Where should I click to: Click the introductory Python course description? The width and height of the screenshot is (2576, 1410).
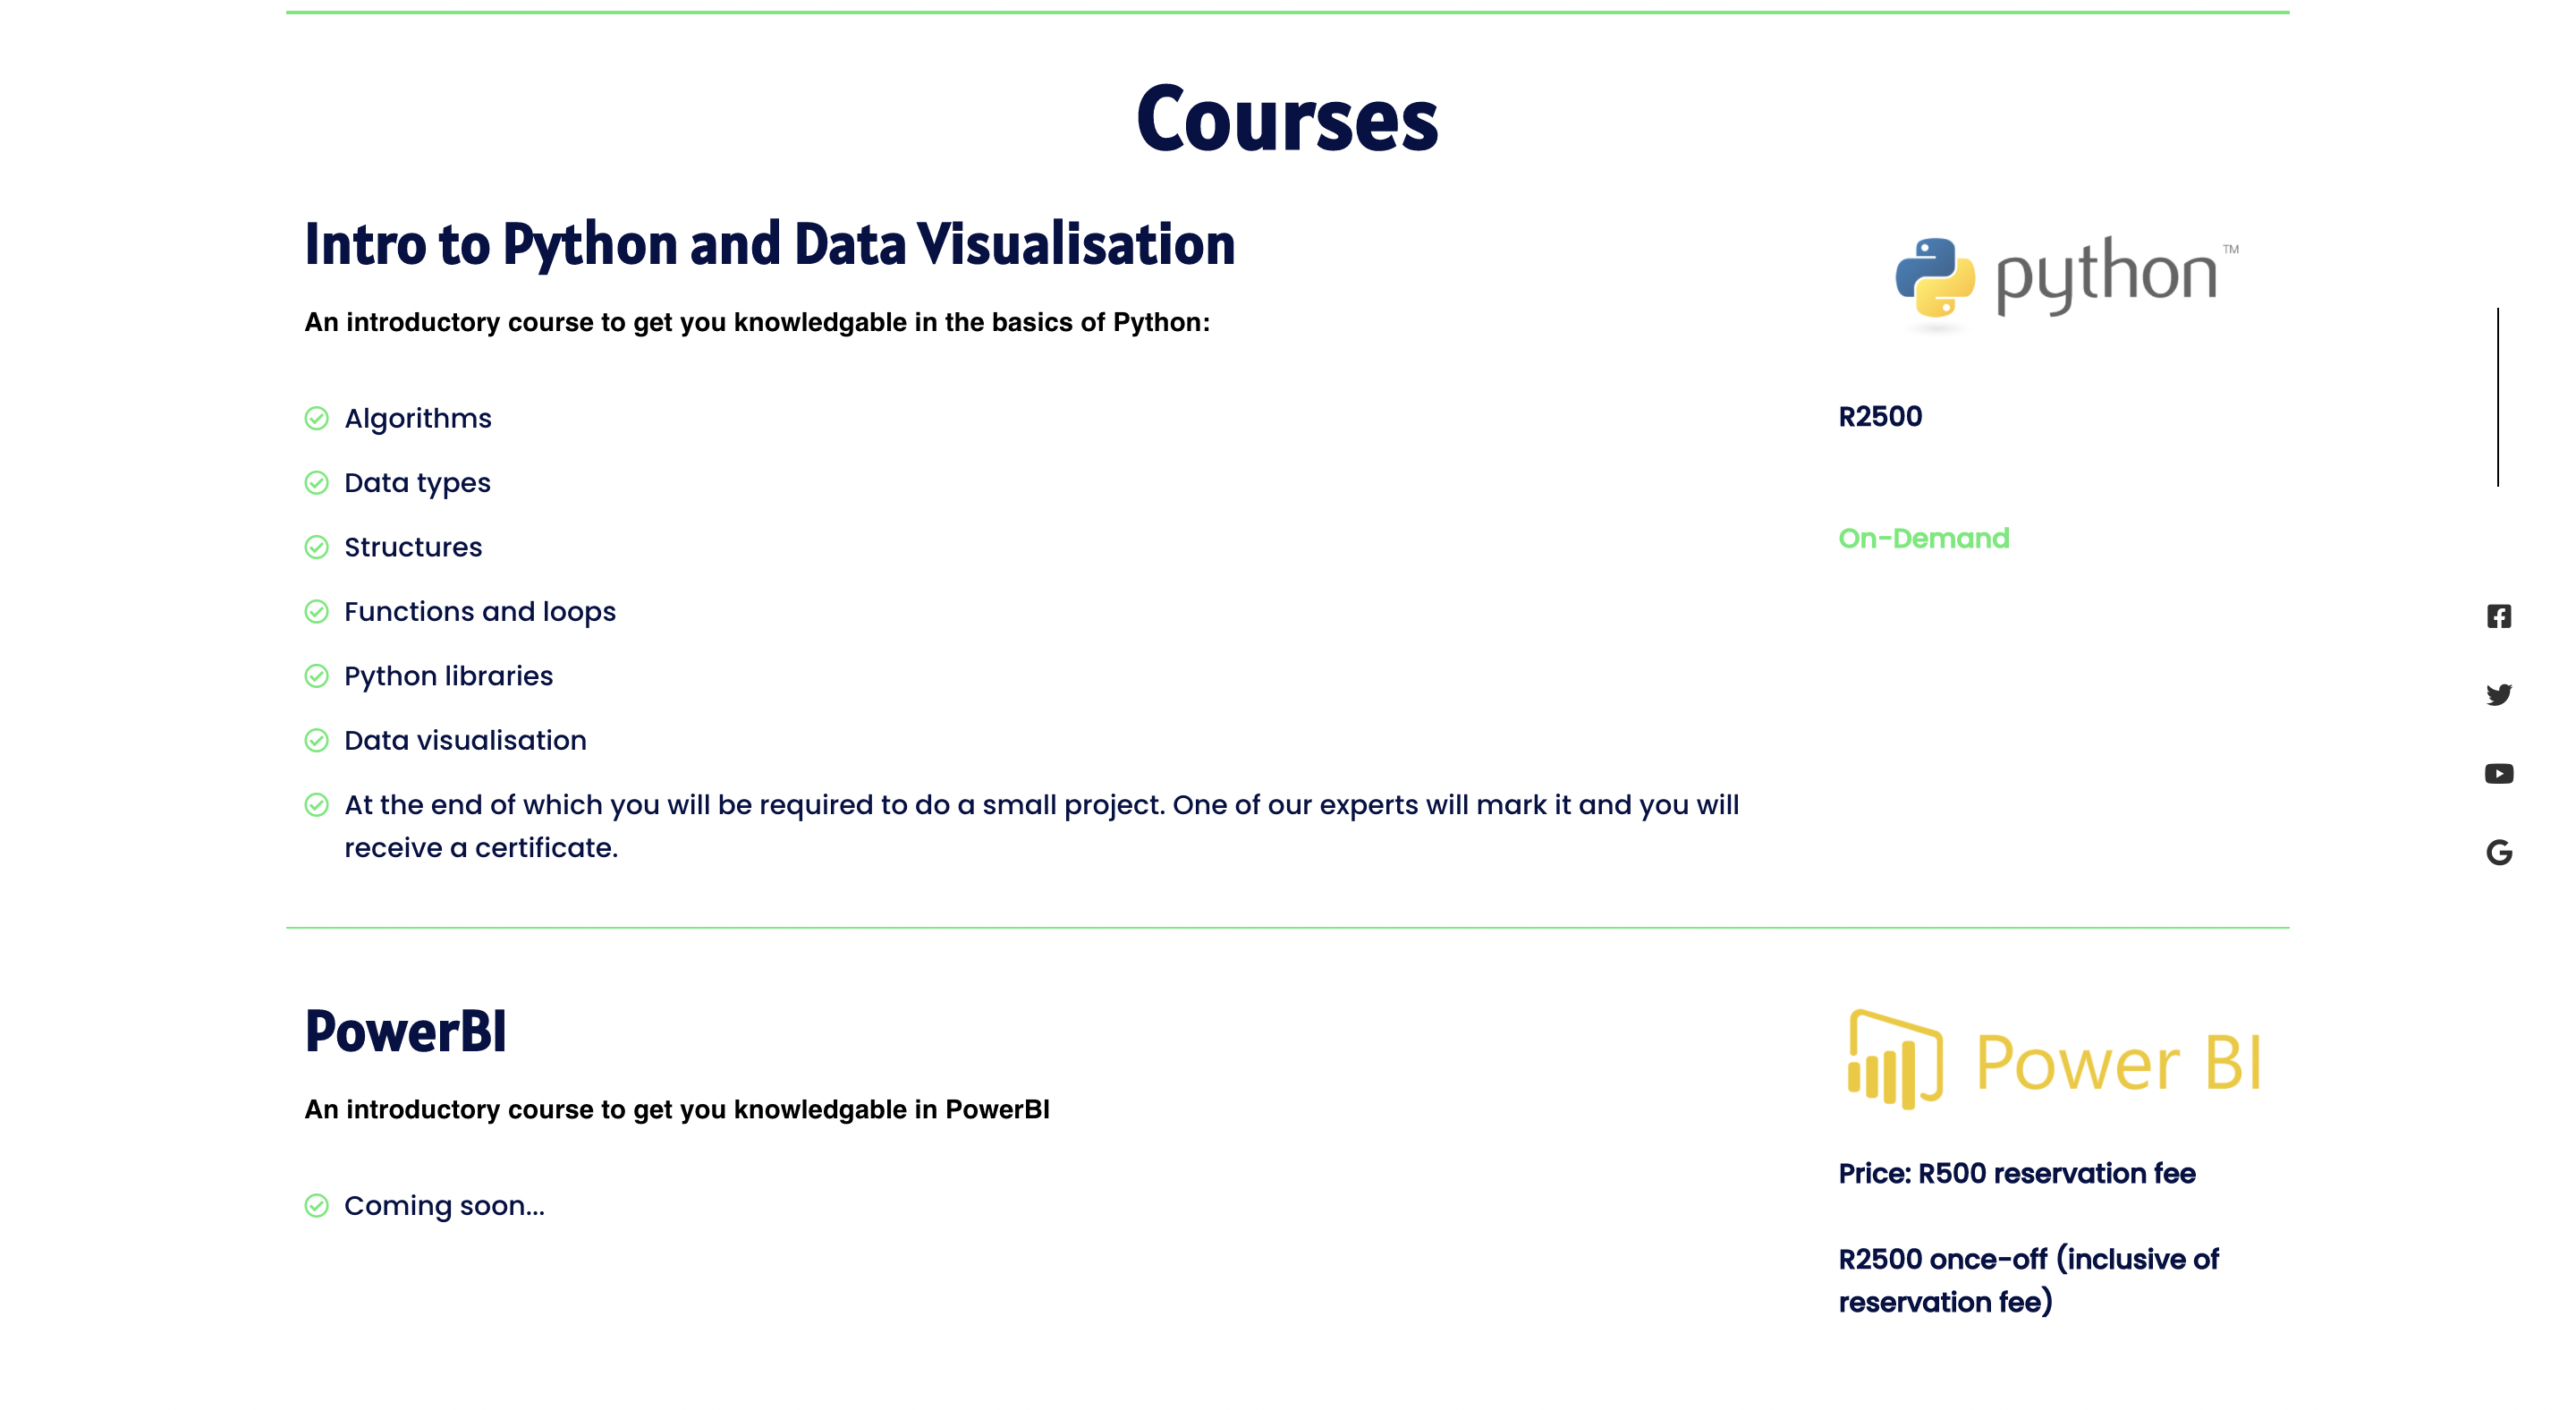coord(757,322)
